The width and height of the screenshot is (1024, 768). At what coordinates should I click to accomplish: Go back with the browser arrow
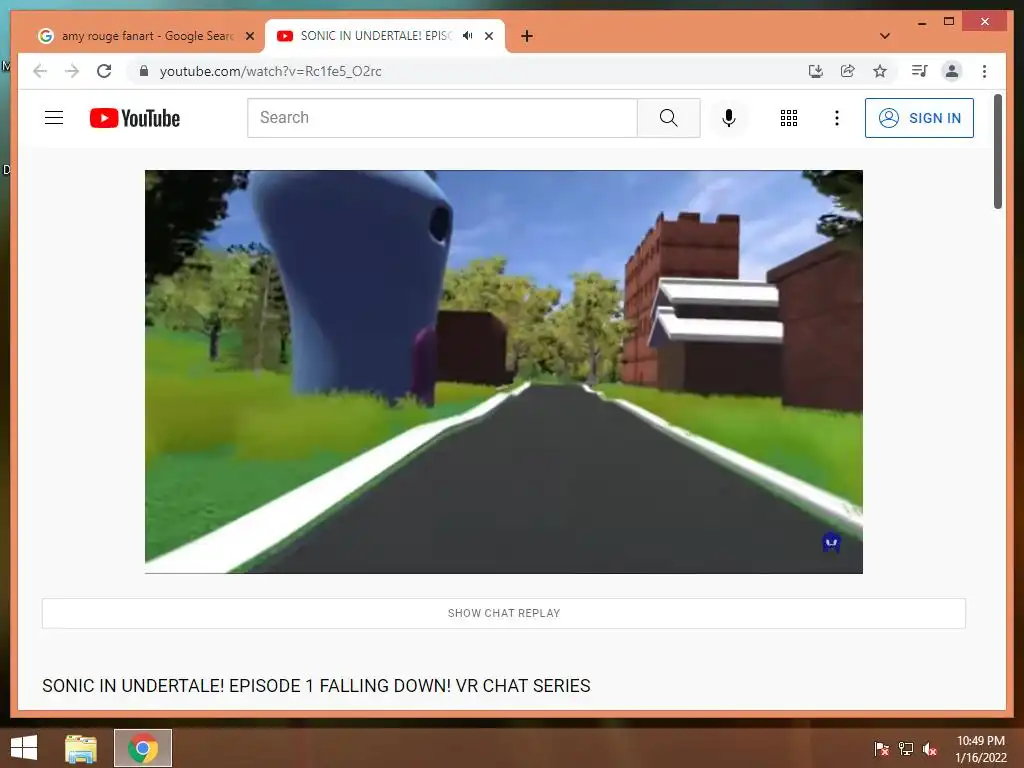(40, 71)
